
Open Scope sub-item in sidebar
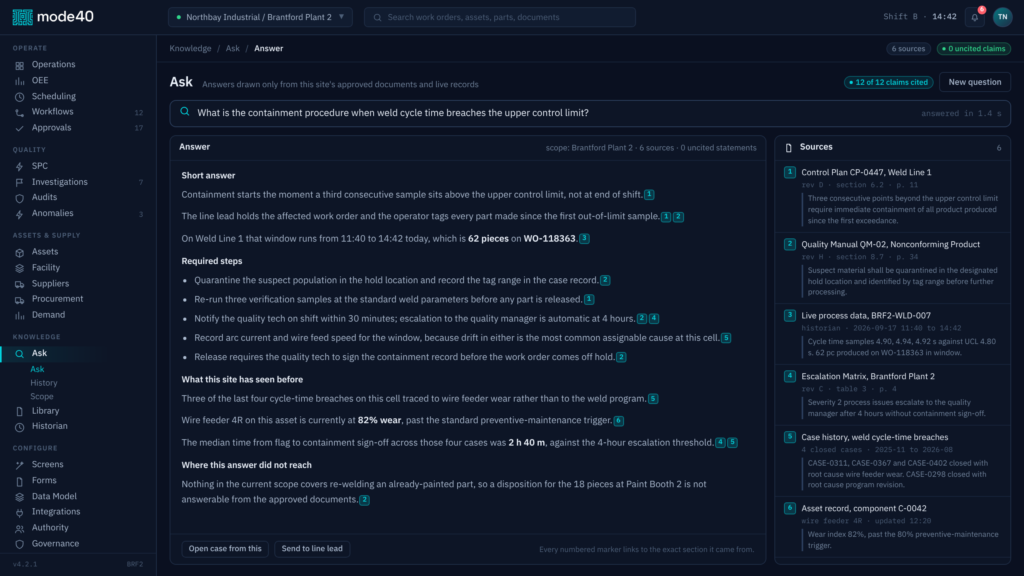click(x=42, y=396)
